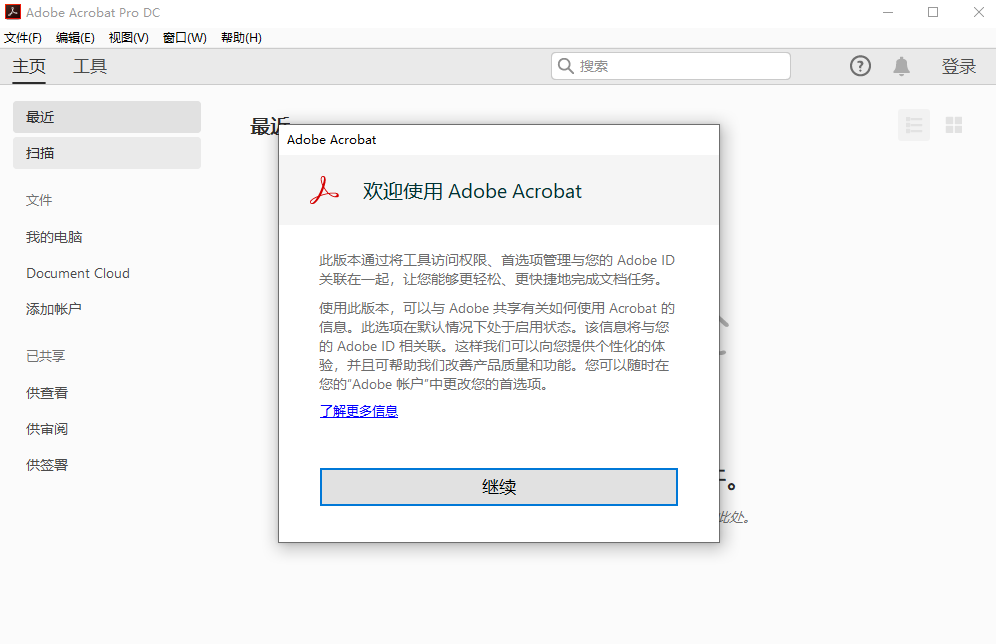Viewport: 996px width, 644px height.
Task: Open the 了解更多信息 link
Action: [358, 411]
